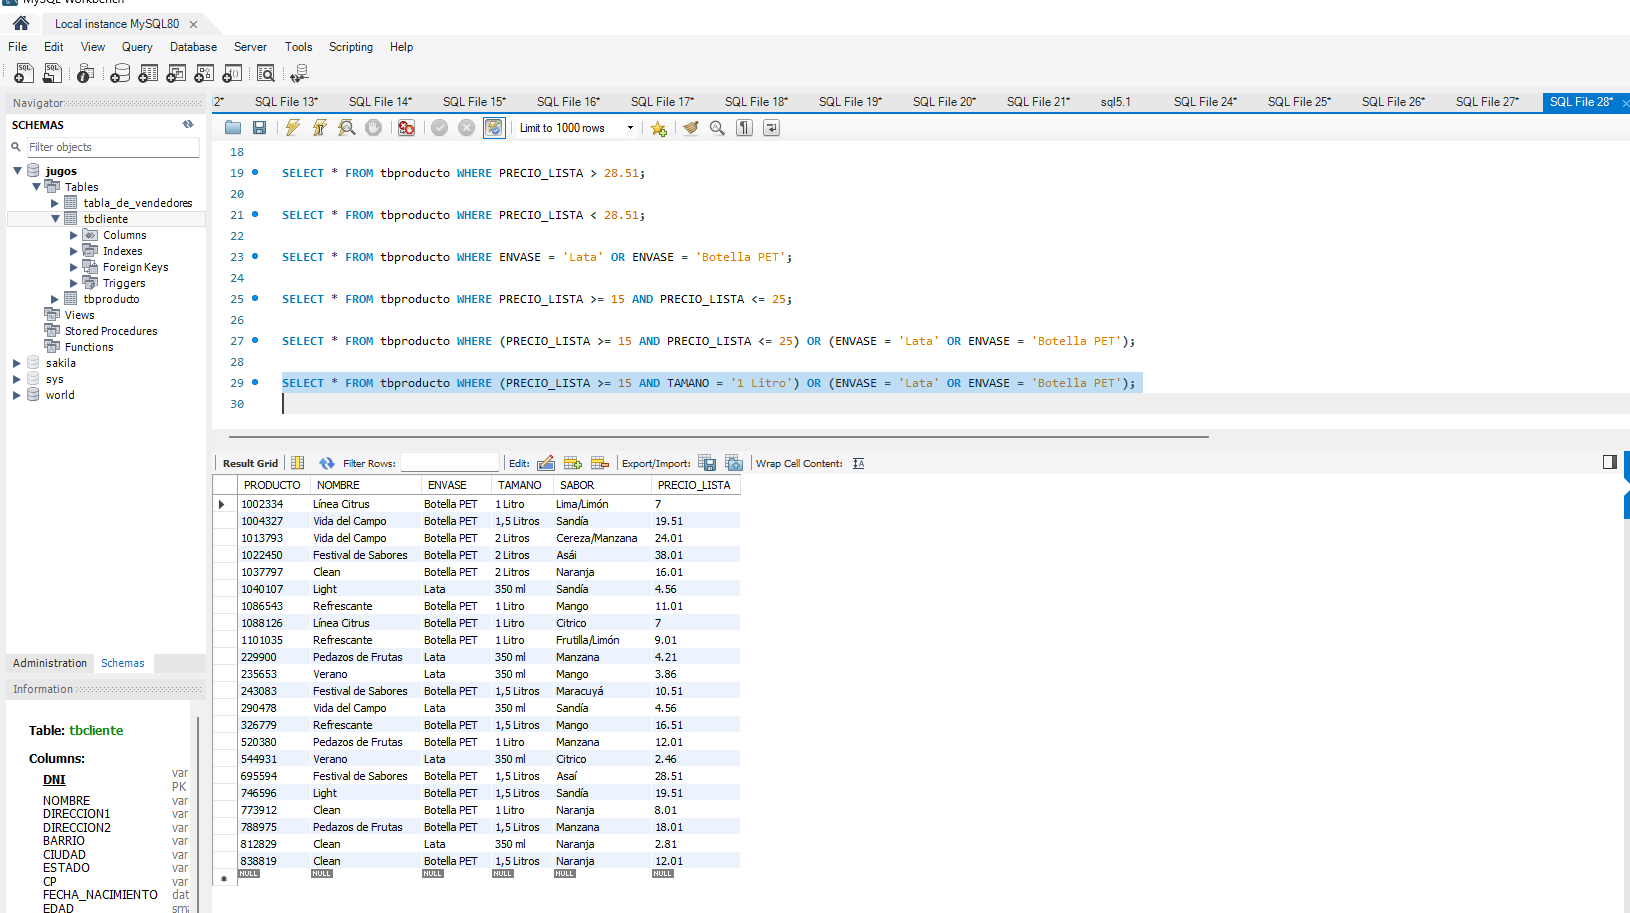Beautify the SQL with broom icon

690,128
